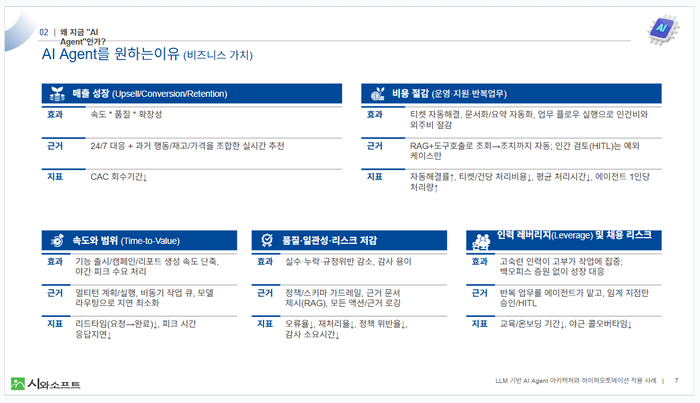Click 효과 label in 속도와 범위 section

click(55, 262)
